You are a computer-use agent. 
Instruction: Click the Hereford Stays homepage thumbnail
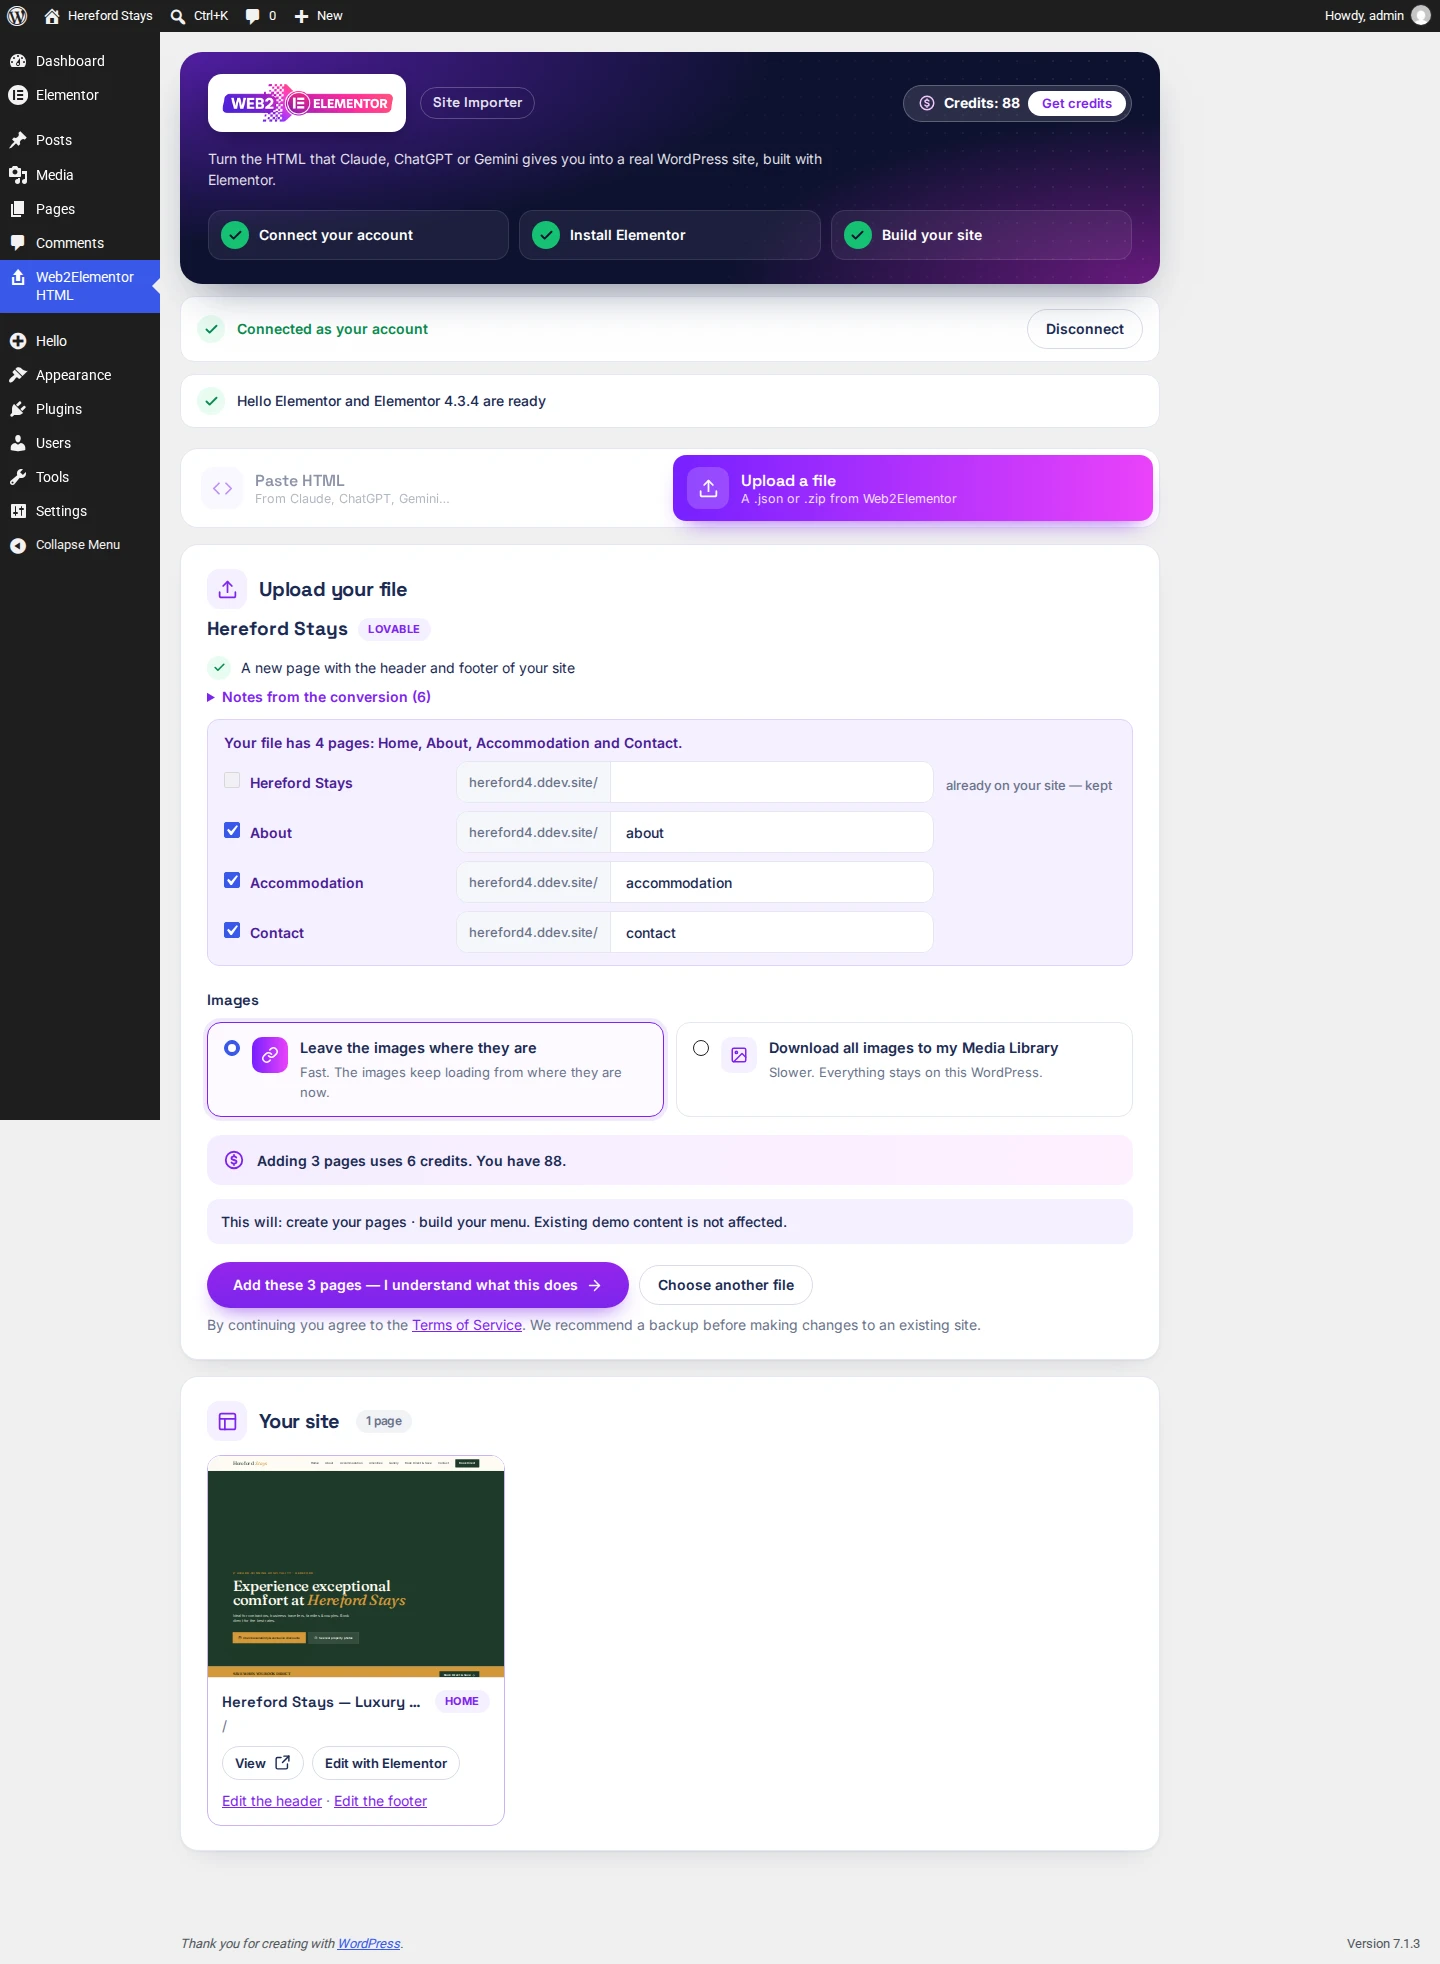point(356,1566)
